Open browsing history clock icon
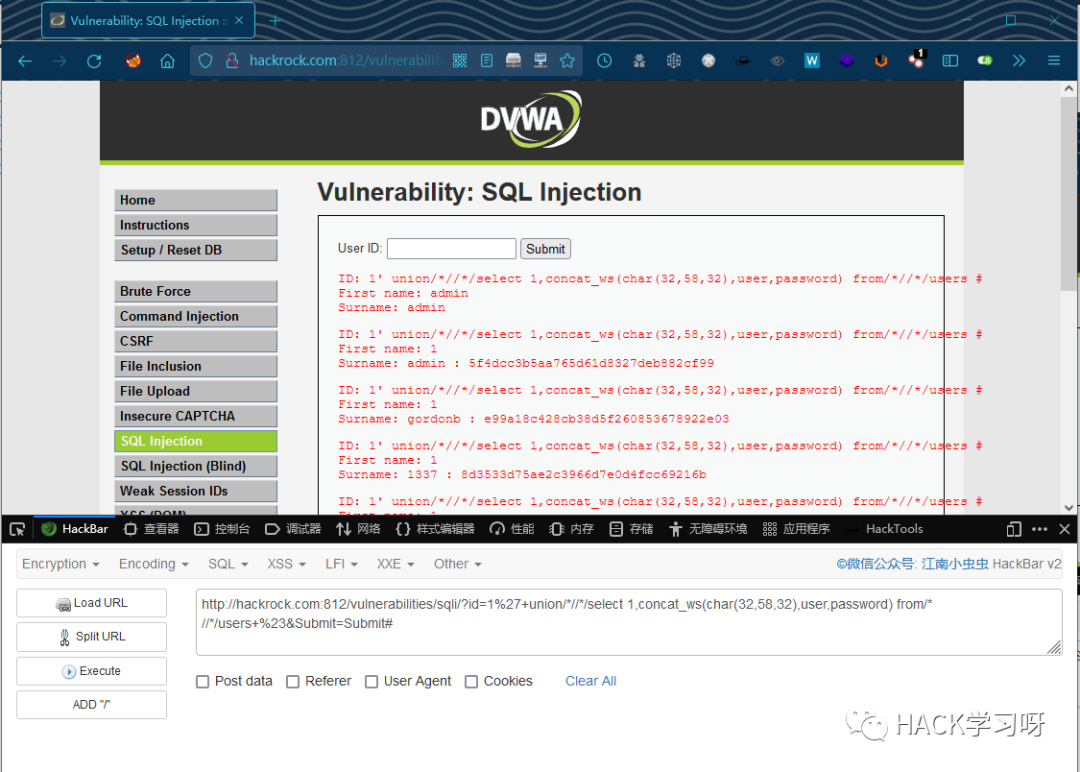Image resolution: width=1080 pixels, height=772 pixels. [x=604, y=61]
